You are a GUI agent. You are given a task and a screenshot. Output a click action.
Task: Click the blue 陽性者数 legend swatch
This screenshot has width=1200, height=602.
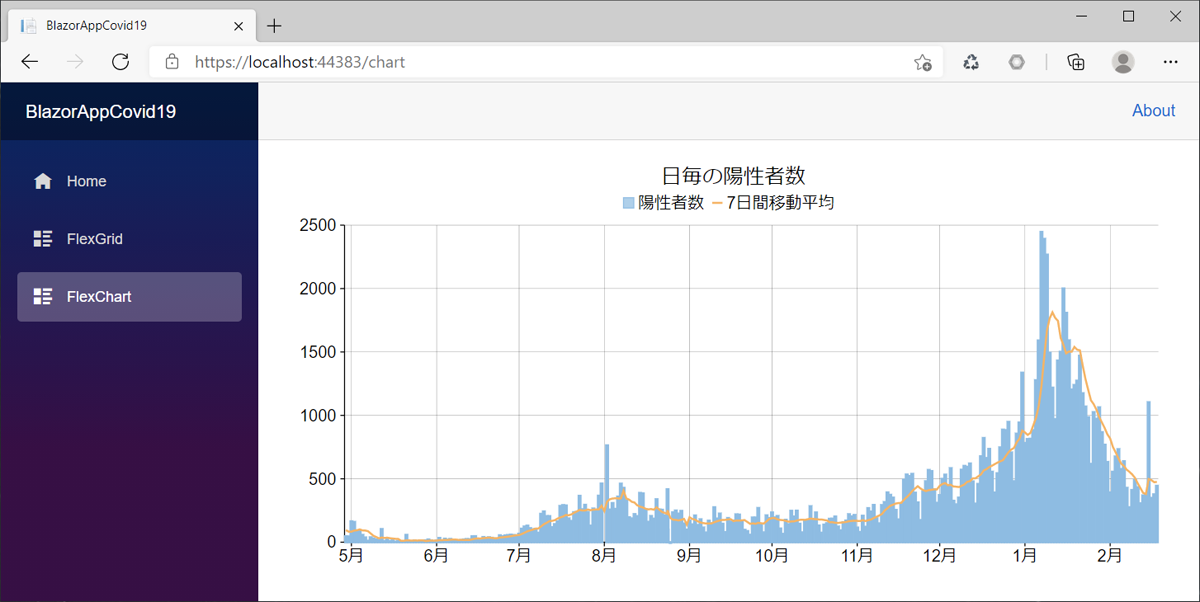click(628, 203)
